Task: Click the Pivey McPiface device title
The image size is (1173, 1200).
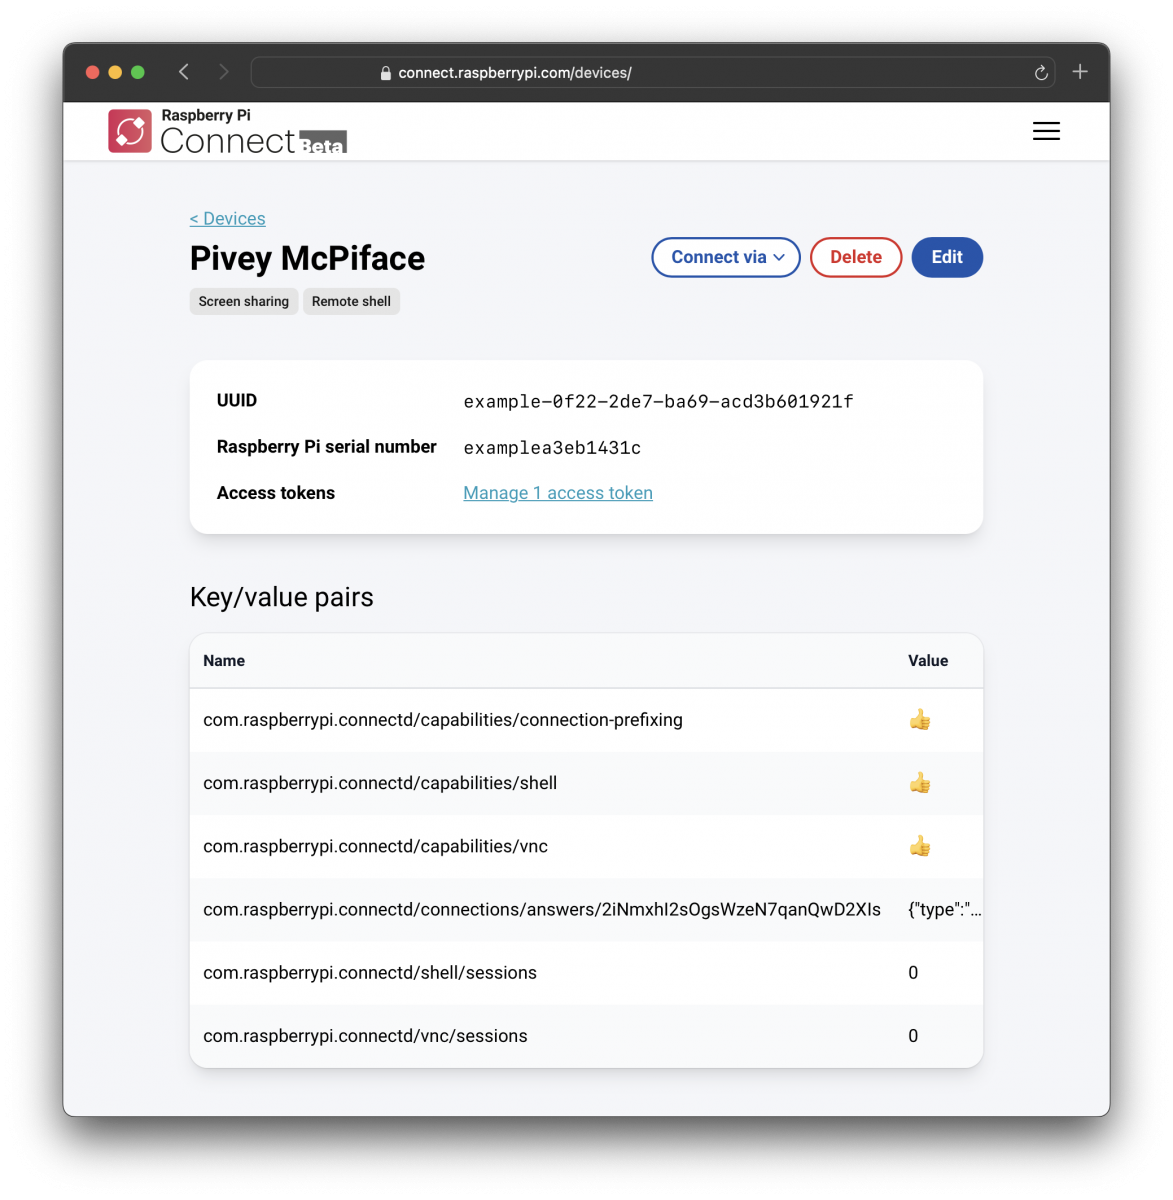Action: click(x=307, y=259)
